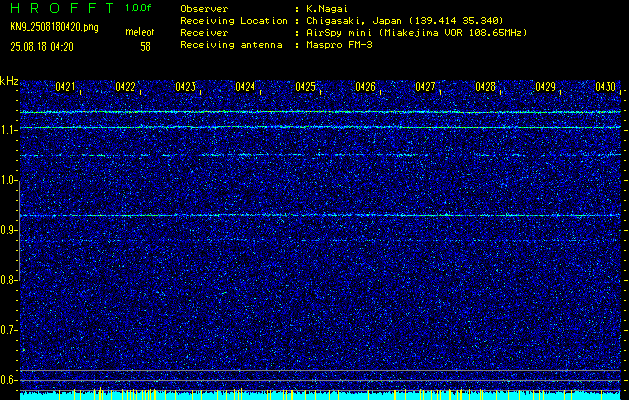Click the 1.1 kHz axis label
Screen dimensions: 629x400
[x=8, y=130]
